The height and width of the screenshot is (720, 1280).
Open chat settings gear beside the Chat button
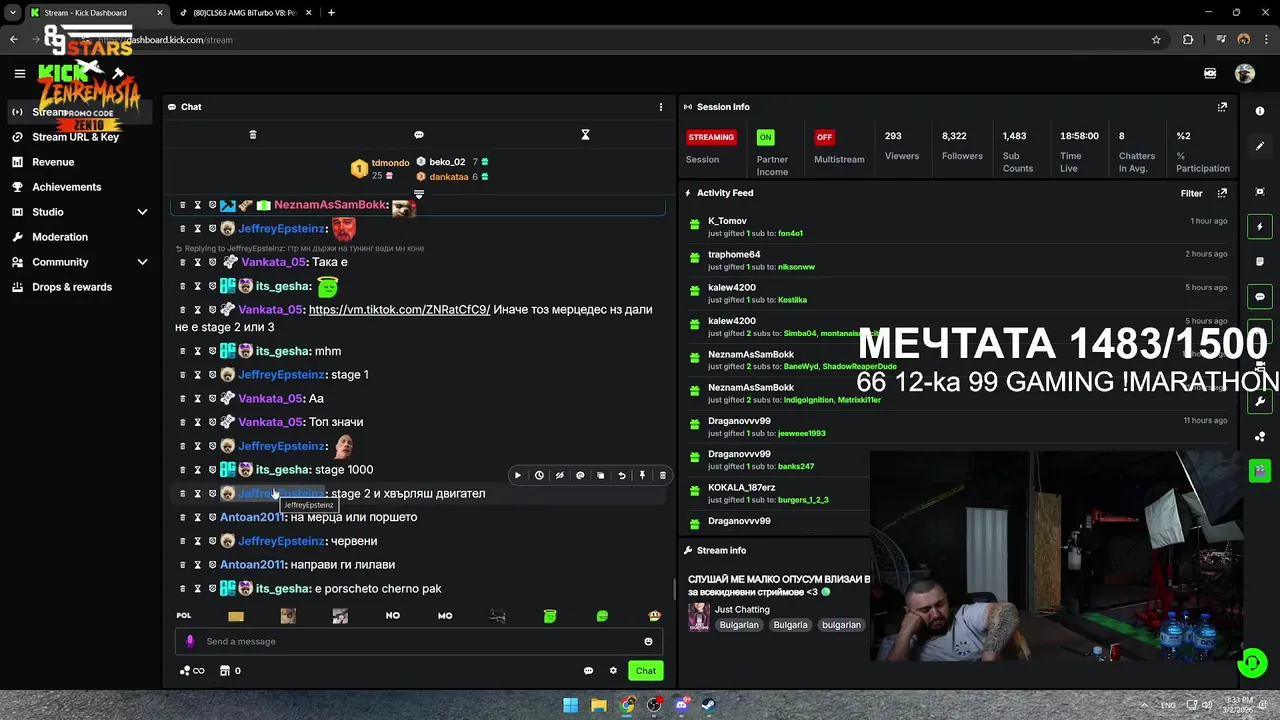[613, 671]
